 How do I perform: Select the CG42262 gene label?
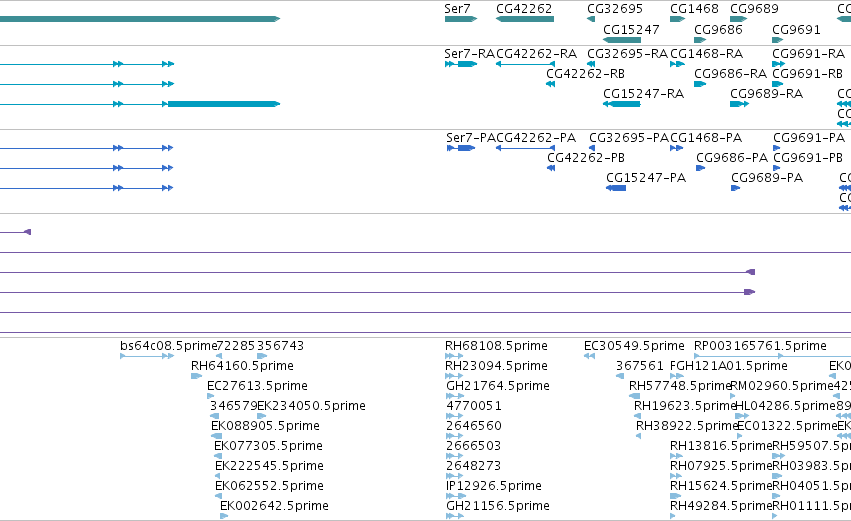(524, 9)
